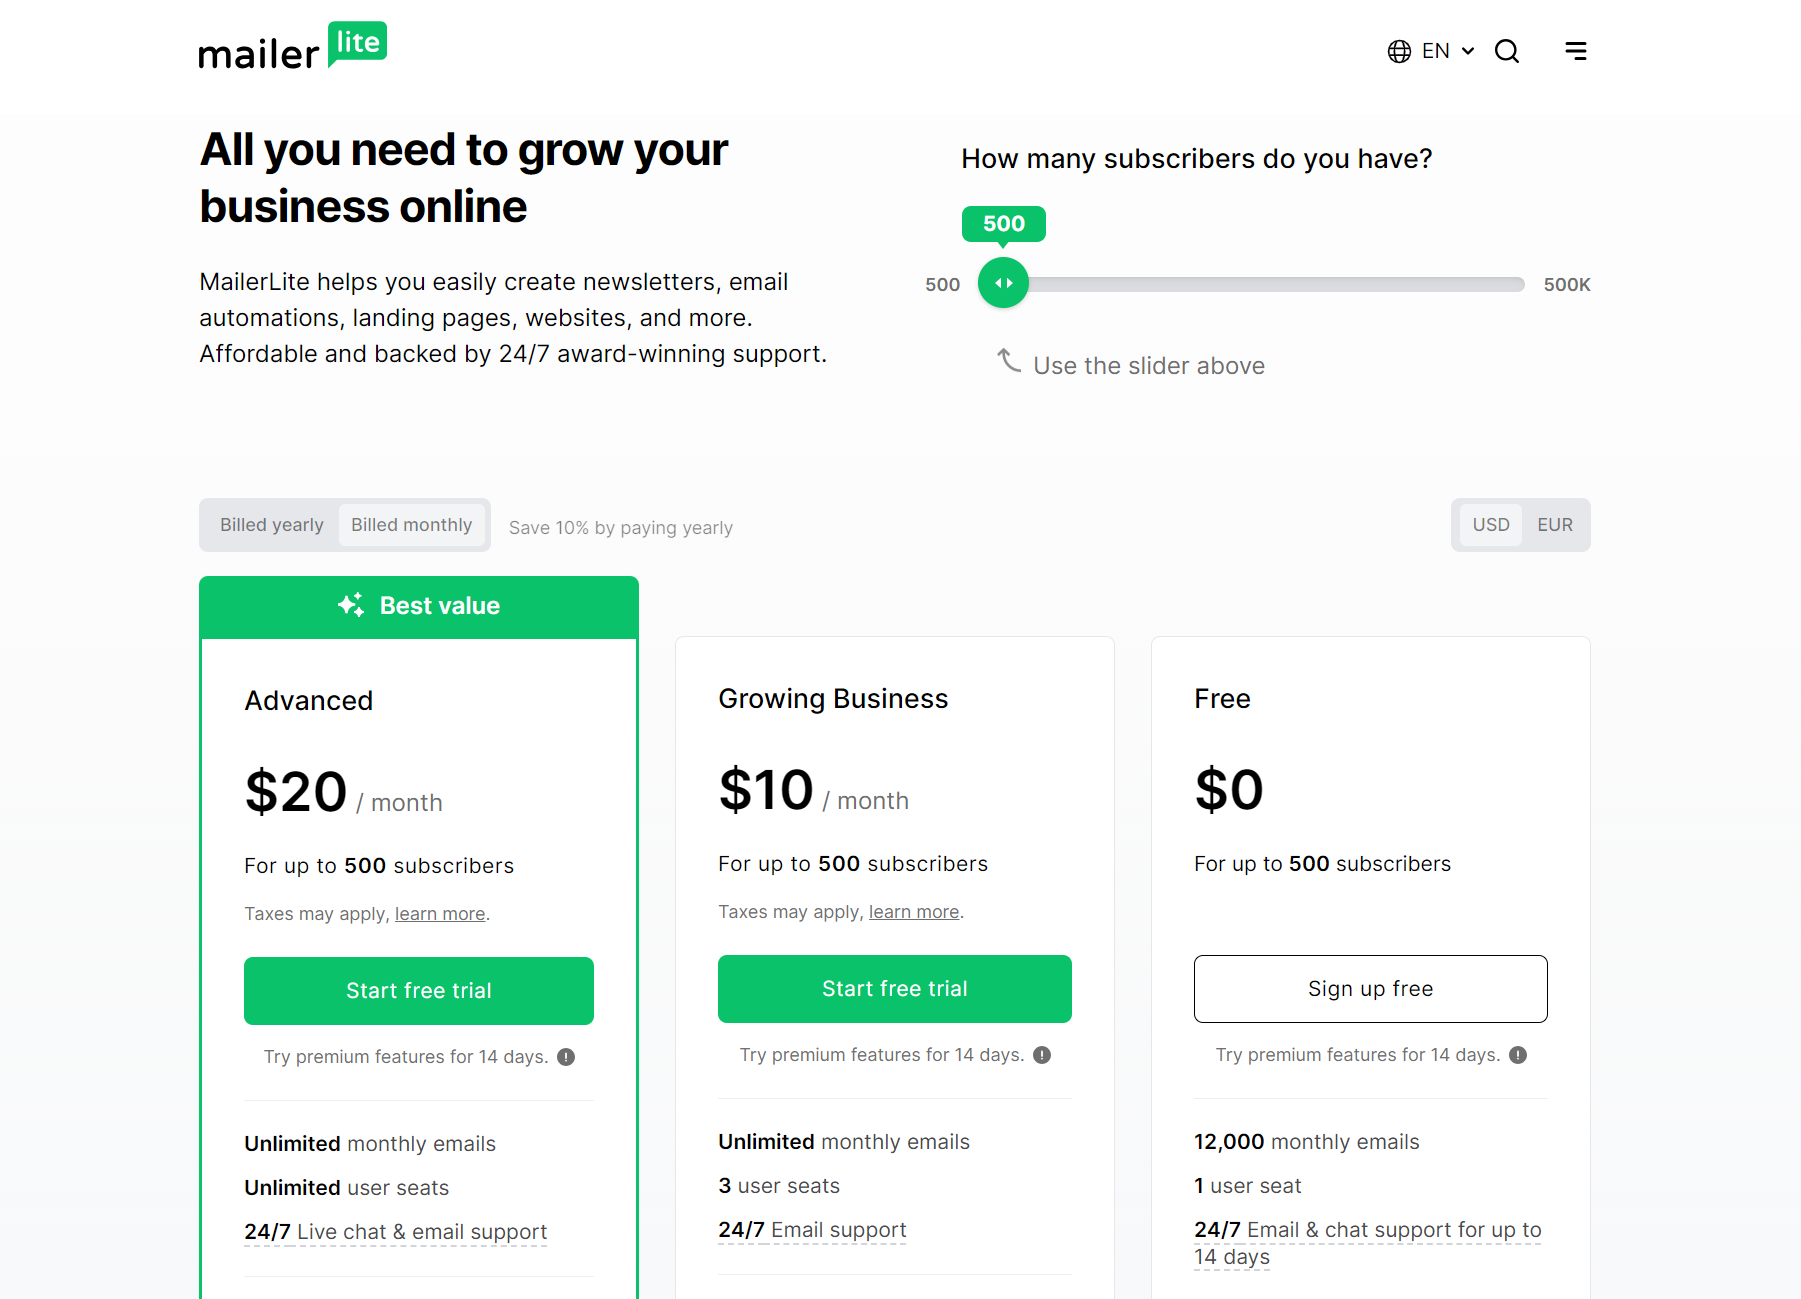Image resolution: width=1801 pixels, height=1299 pixels.
Task: Open the learn more link about taxes
Action: tap(439, 913)
